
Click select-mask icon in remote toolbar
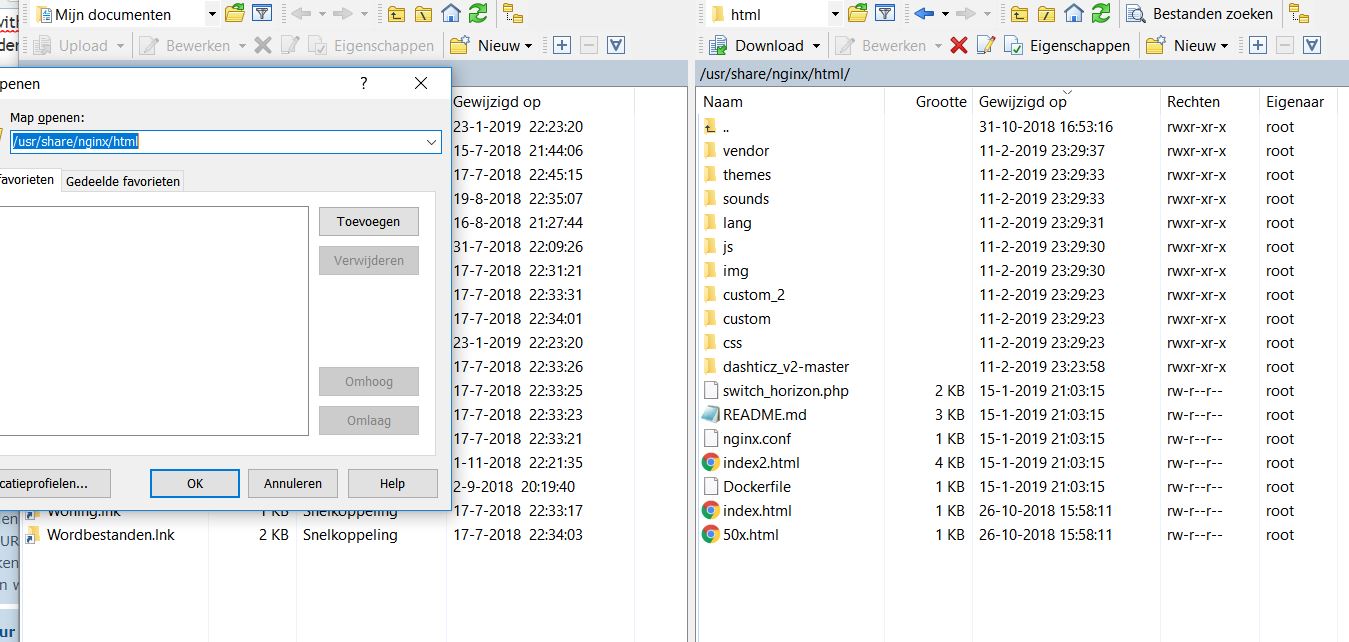pyautogui.click(x=1312, y=45)
